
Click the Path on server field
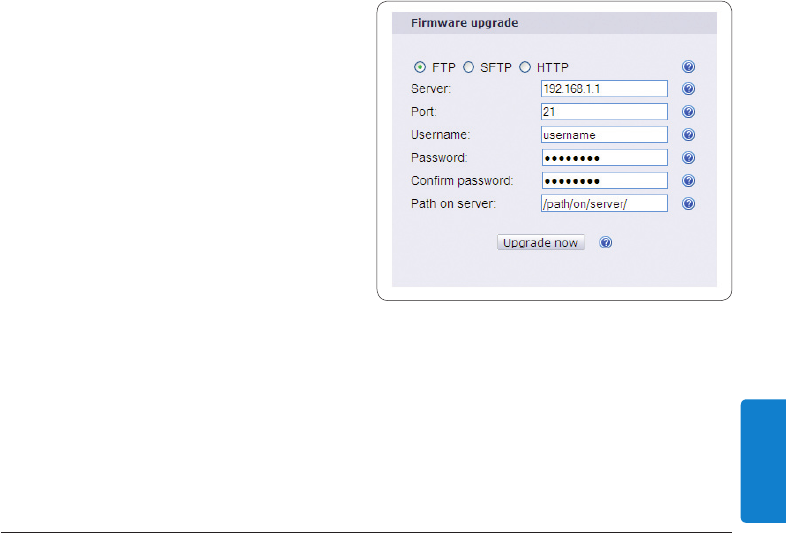click(x=604, y=204)
